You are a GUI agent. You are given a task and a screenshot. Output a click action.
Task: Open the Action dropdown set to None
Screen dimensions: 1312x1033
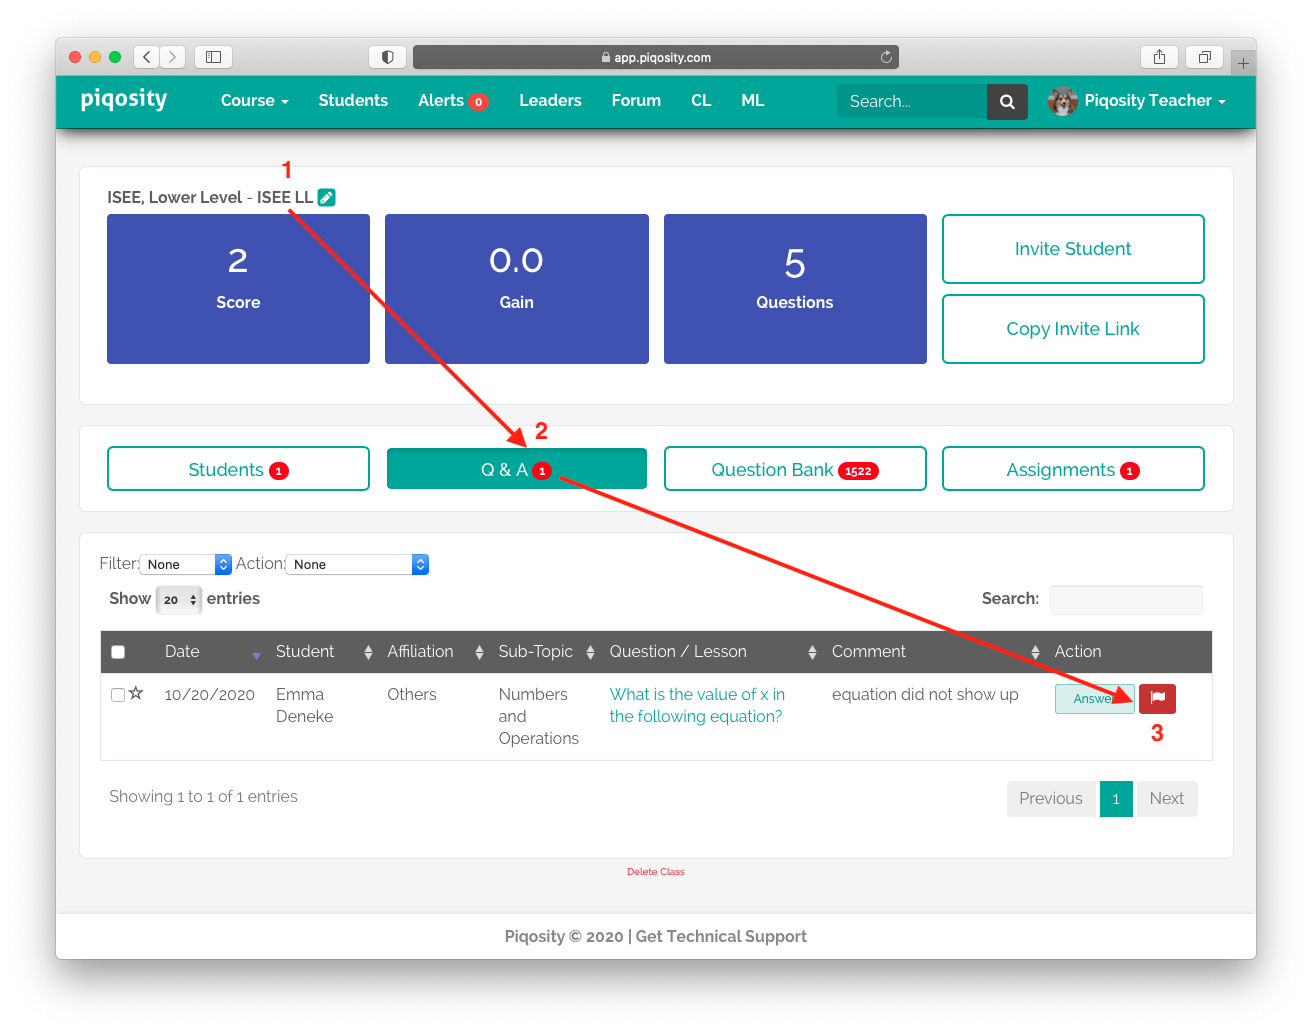point(357,564)
